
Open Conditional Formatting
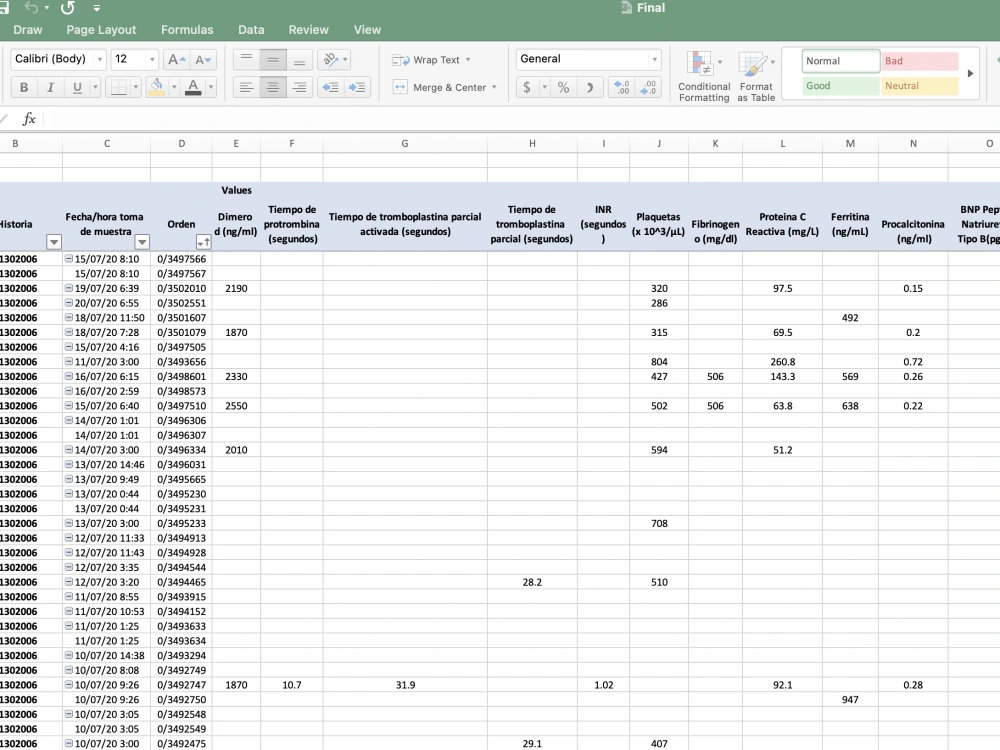pyautogui.click(x=703, y=77)
